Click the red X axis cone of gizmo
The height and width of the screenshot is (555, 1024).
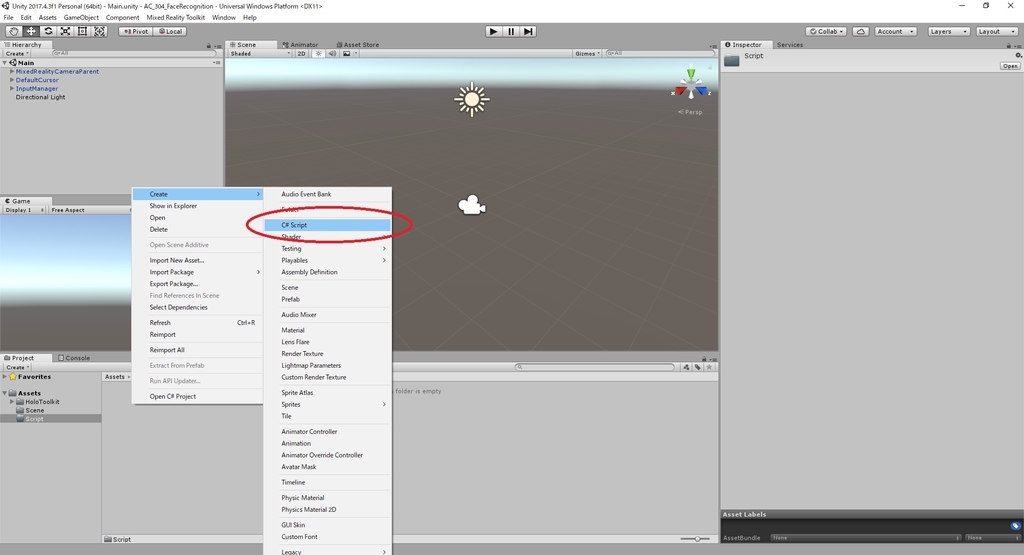(680, 91)
